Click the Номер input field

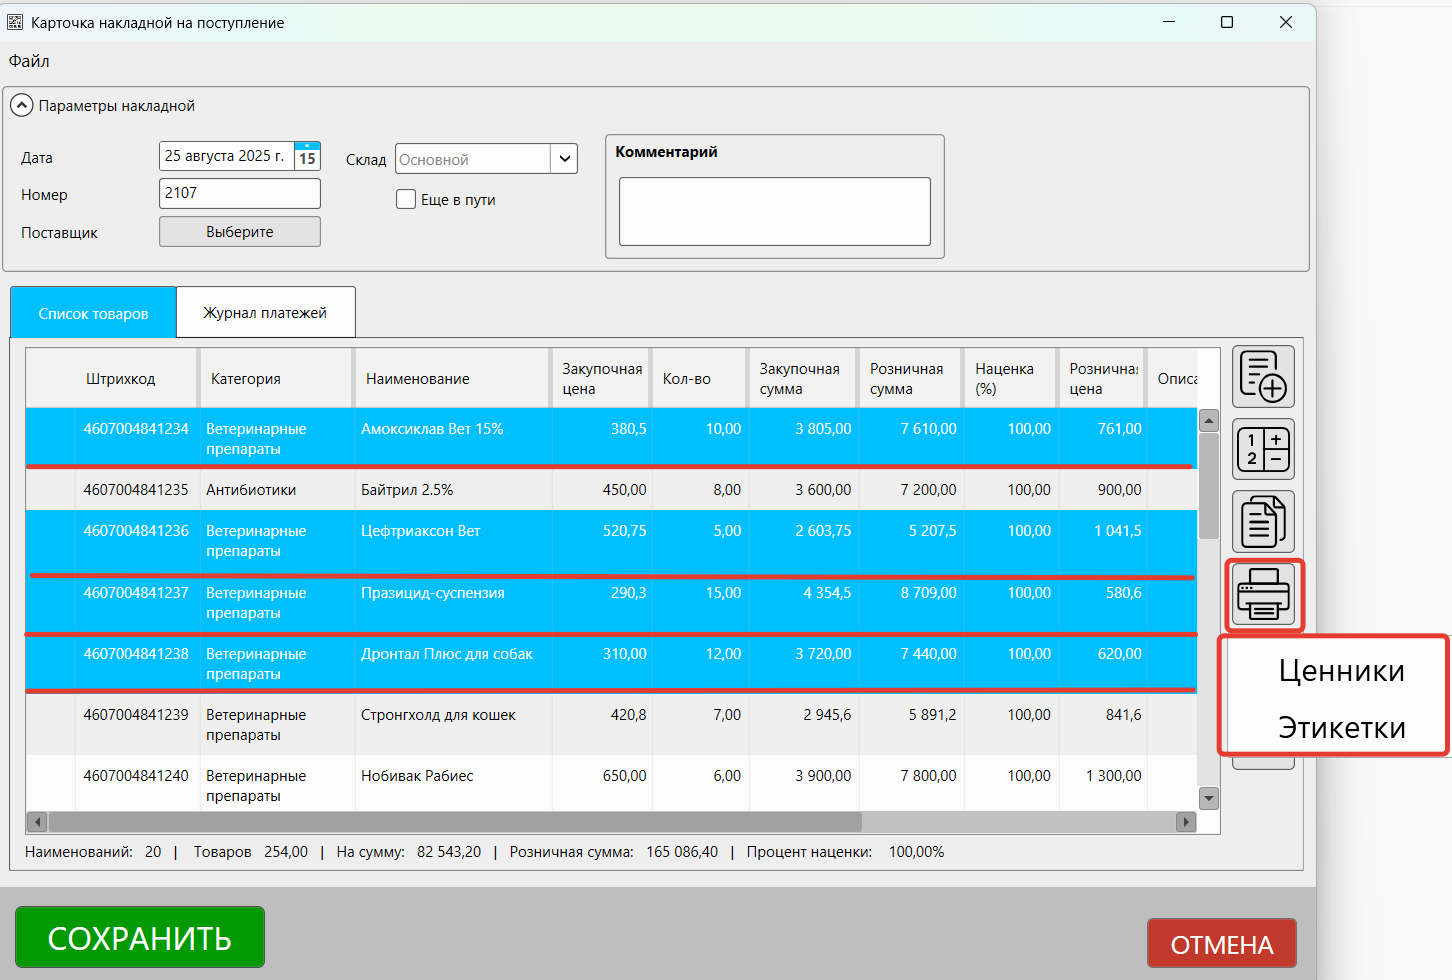pos(240,194)
